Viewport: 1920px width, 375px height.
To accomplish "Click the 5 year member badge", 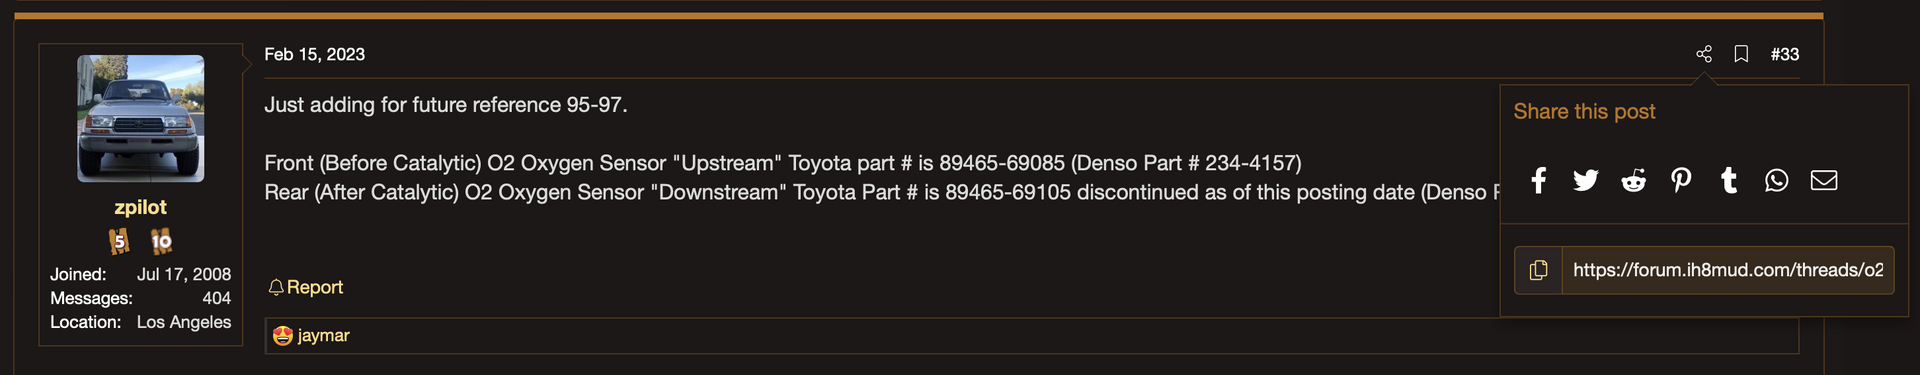I will [x=119, y=240].
